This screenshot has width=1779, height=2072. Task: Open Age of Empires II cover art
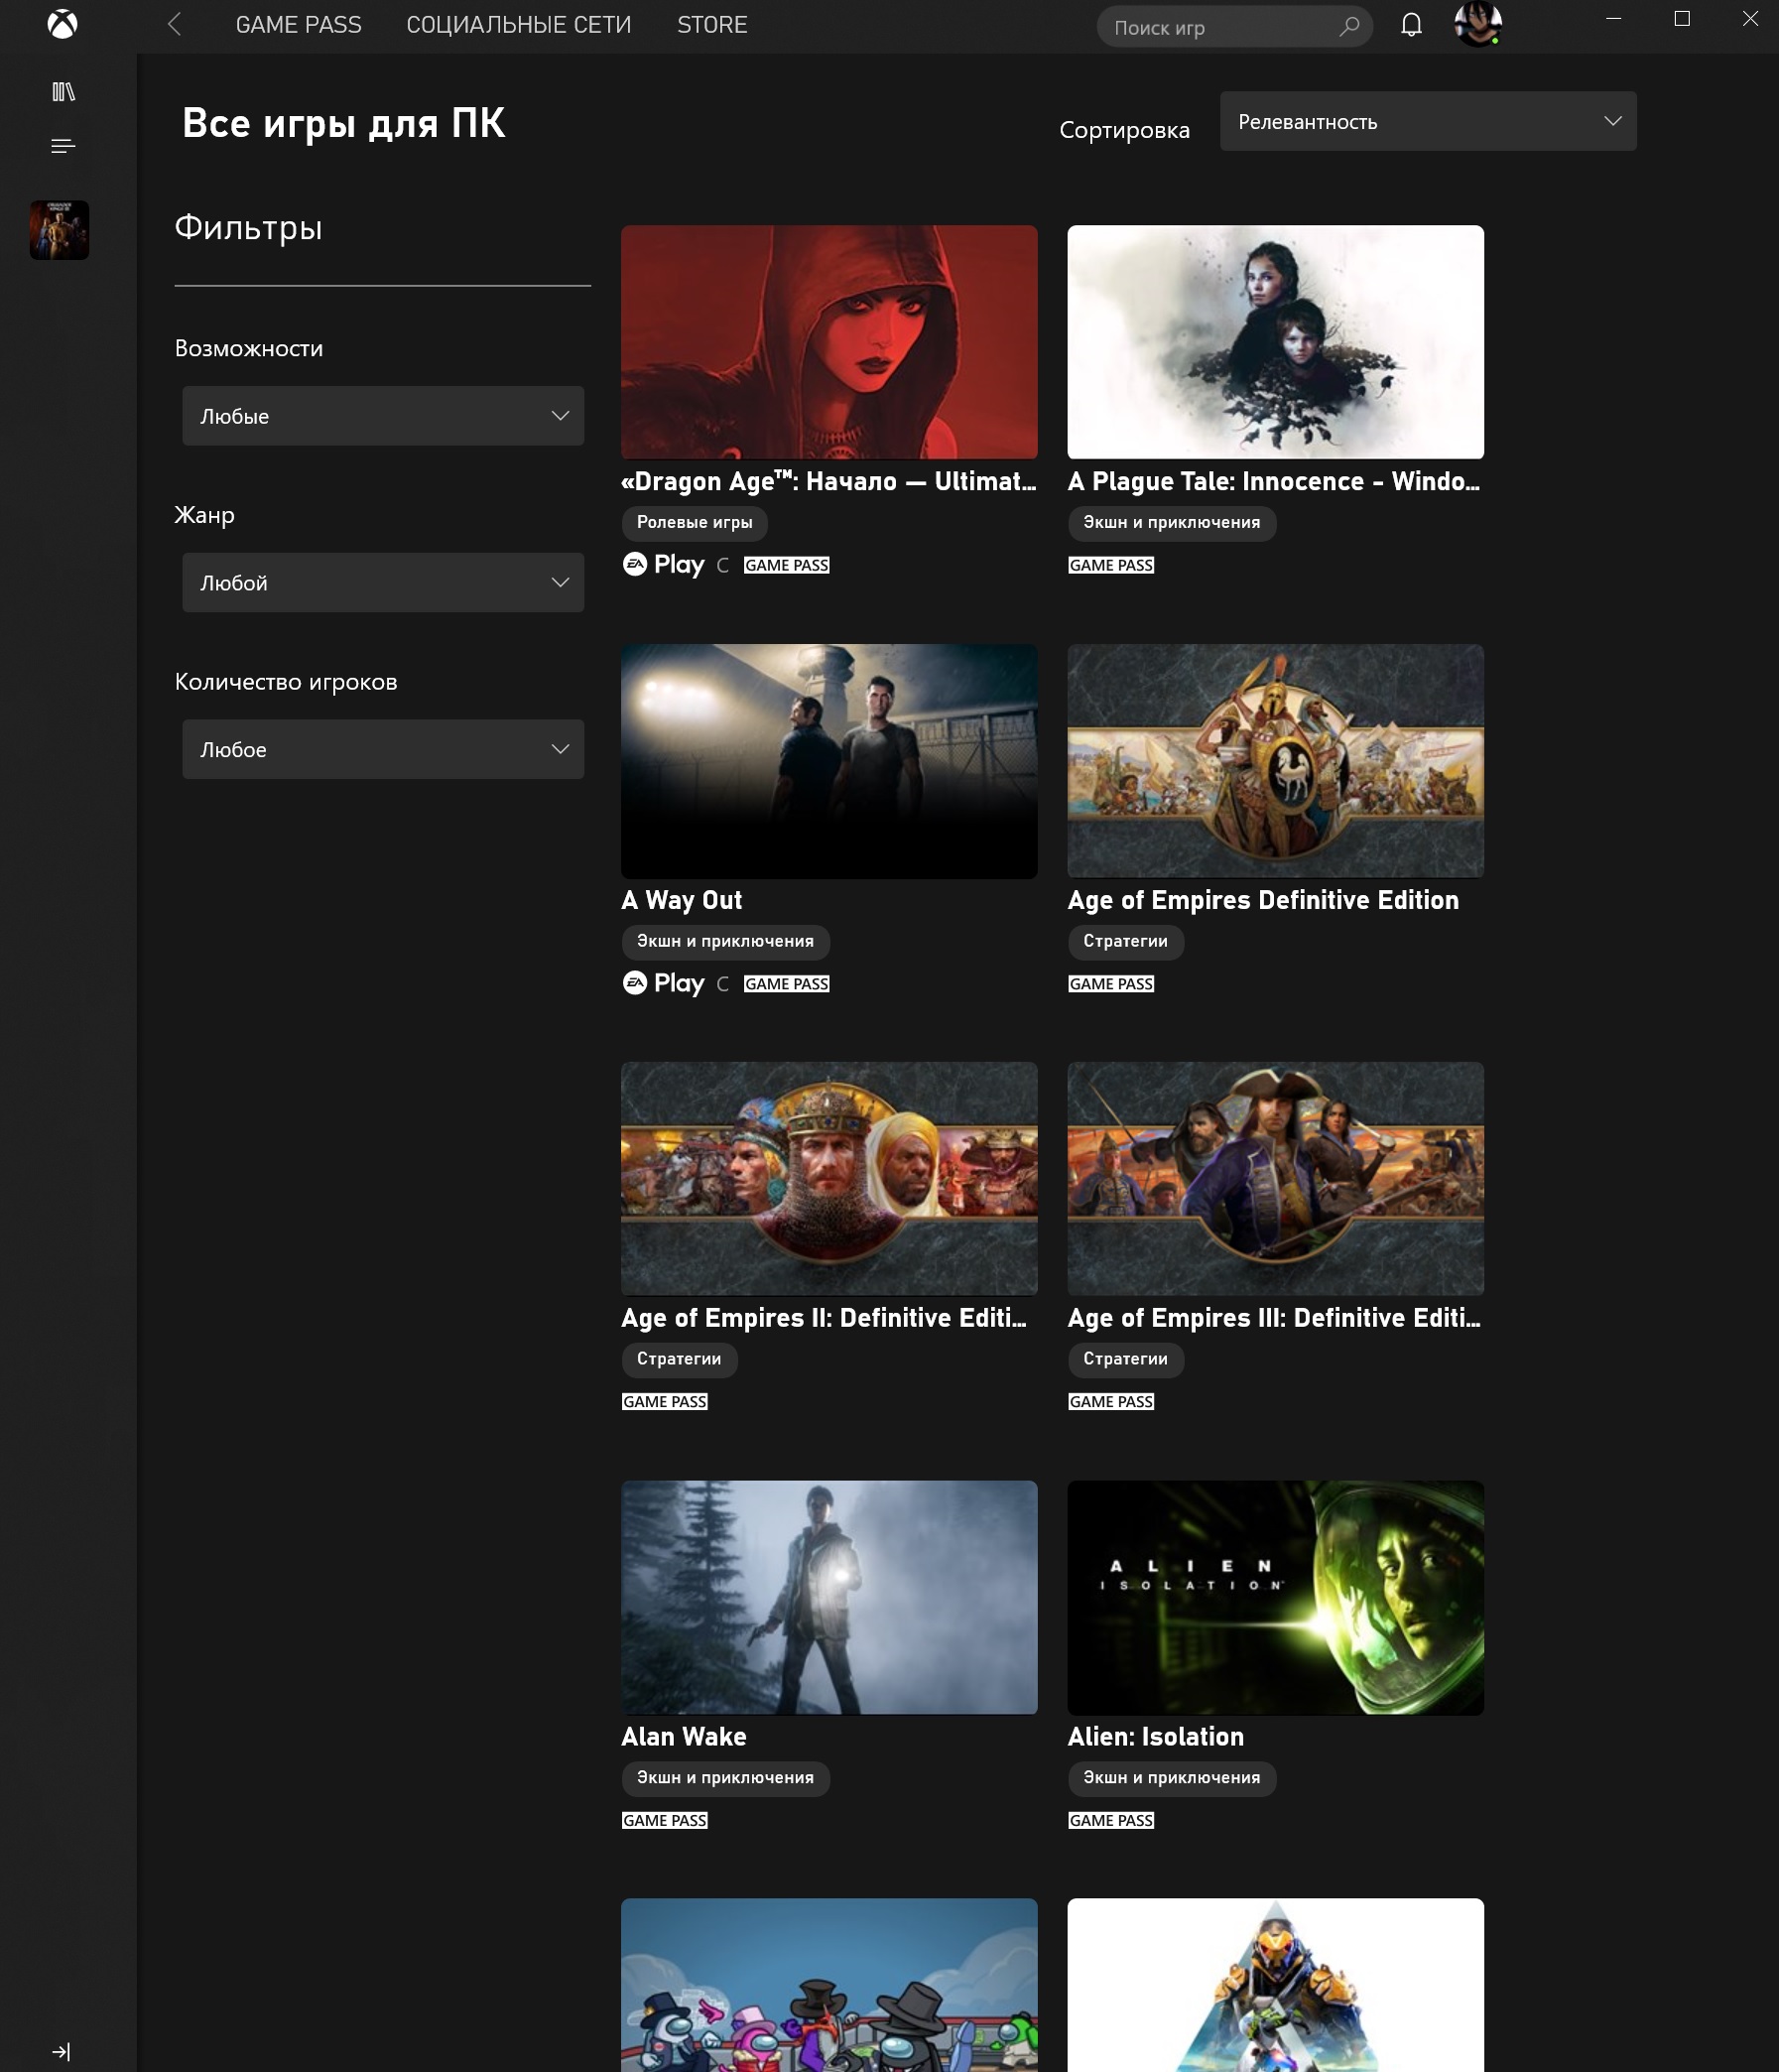[x=829, y=1179]
